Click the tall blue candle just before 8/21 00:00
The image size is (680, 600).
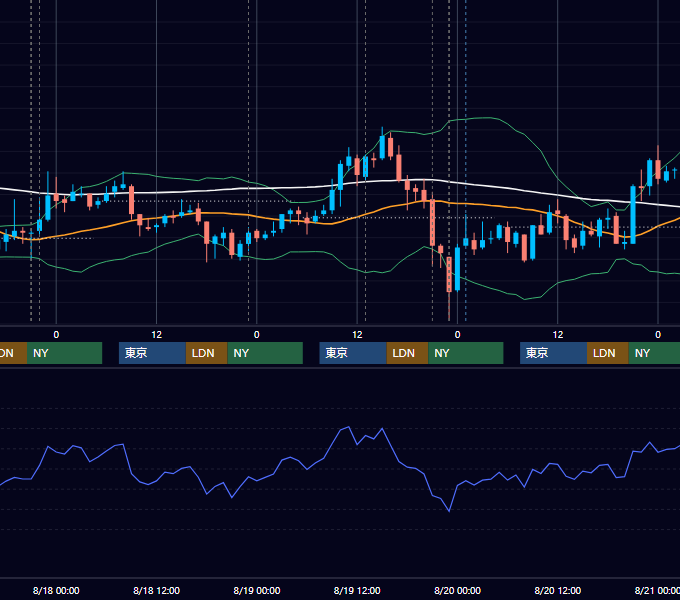click(633, 215)
